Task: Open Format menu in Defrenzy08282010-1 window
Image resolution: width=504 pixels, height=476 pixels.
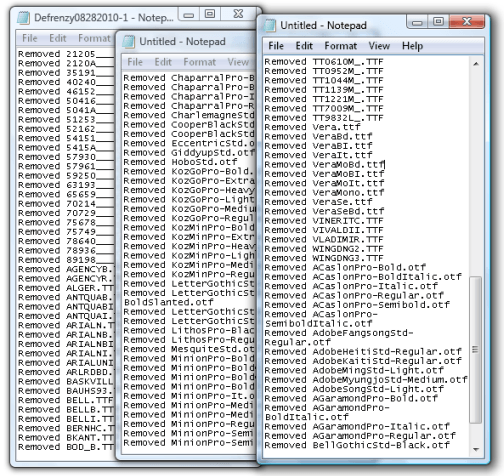Action: pyautogui.click(x=94, y=38)
